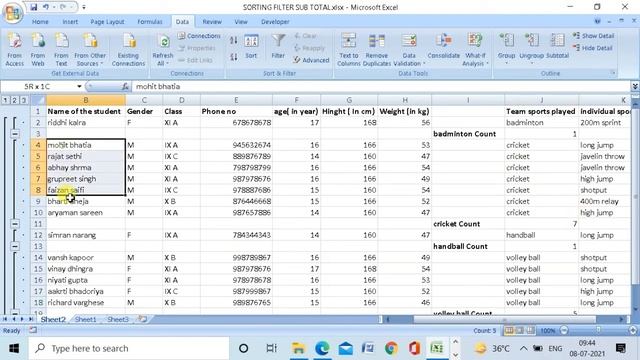This screenshot has width=640, height=360.
Task: Open Existing Connections
Action: click(128, 50)
